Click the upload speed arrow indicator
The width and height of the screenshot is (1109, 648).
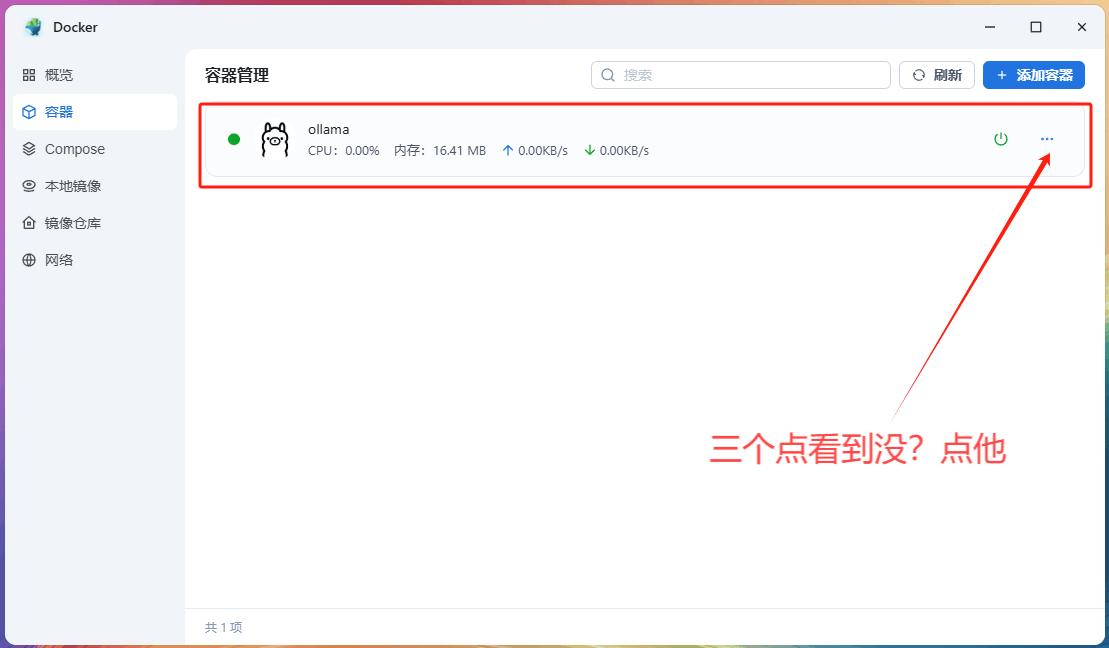pyautogui.click(x=507, y=150)
